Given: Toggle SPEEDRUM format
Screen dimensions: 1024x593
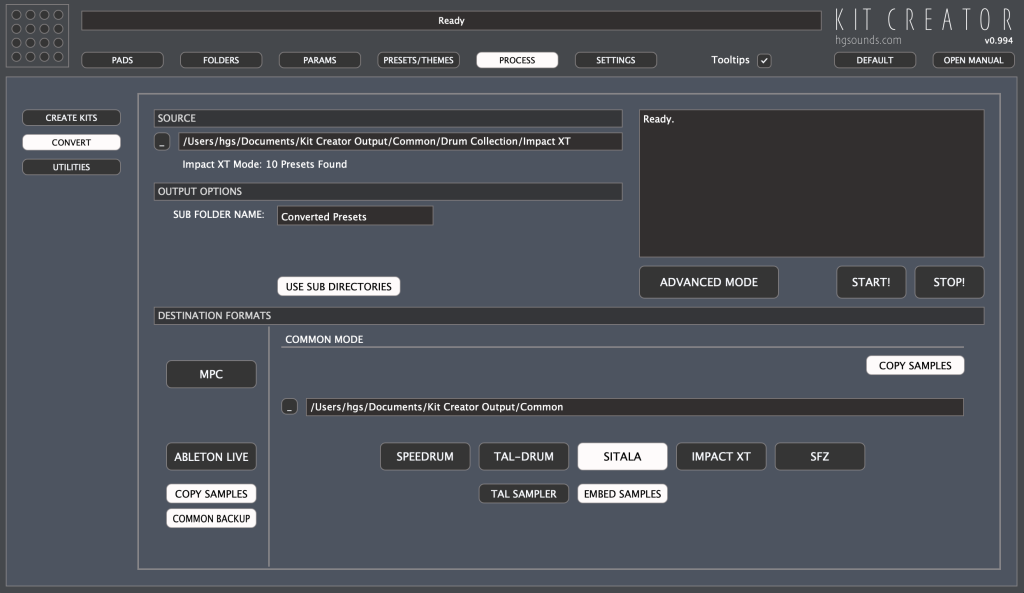Looking at the screenshot, I should coord(424,457).
